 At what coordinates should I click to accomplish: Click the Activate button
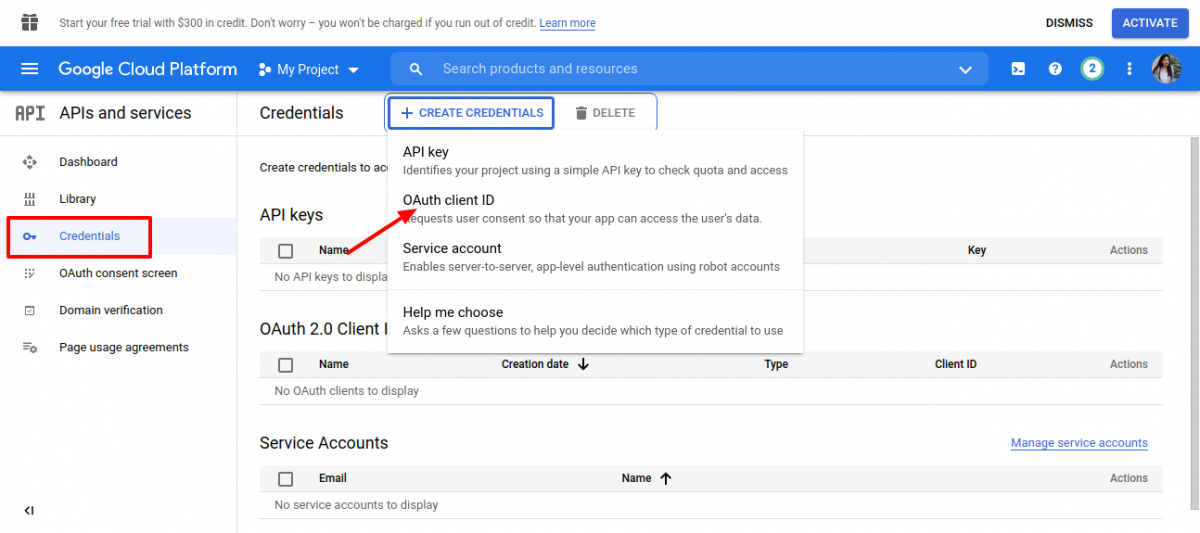coord(1150,23)
